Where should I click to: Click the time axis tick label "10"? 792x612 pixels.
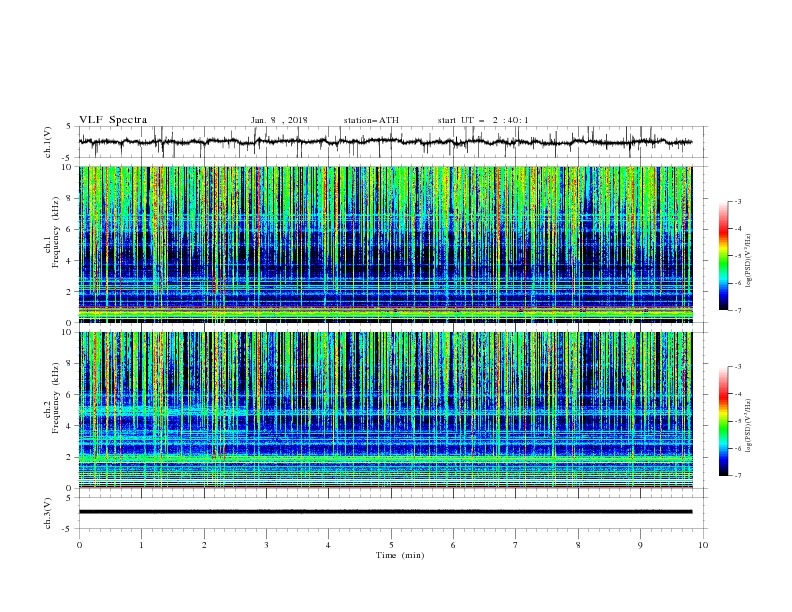[x=703, y=545]
